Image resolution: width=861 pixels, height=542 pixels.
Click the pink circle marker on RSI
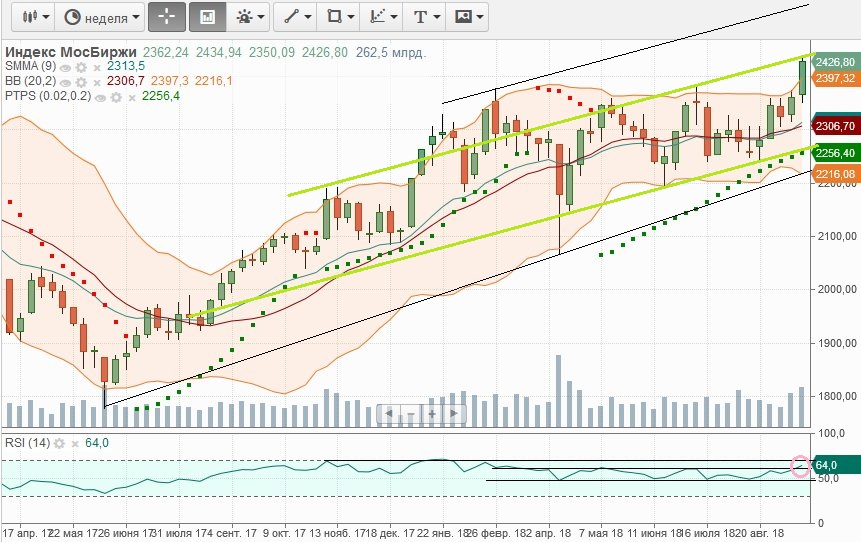point(801,466)
